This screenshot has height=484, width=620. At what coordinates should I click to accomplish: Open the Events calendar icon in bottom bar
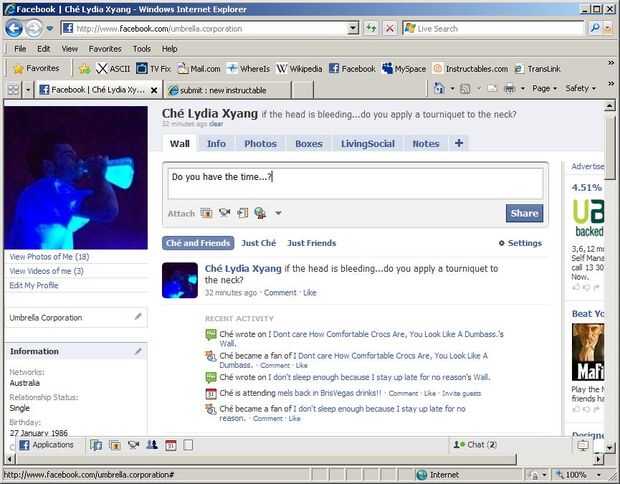tap(170, 445)
